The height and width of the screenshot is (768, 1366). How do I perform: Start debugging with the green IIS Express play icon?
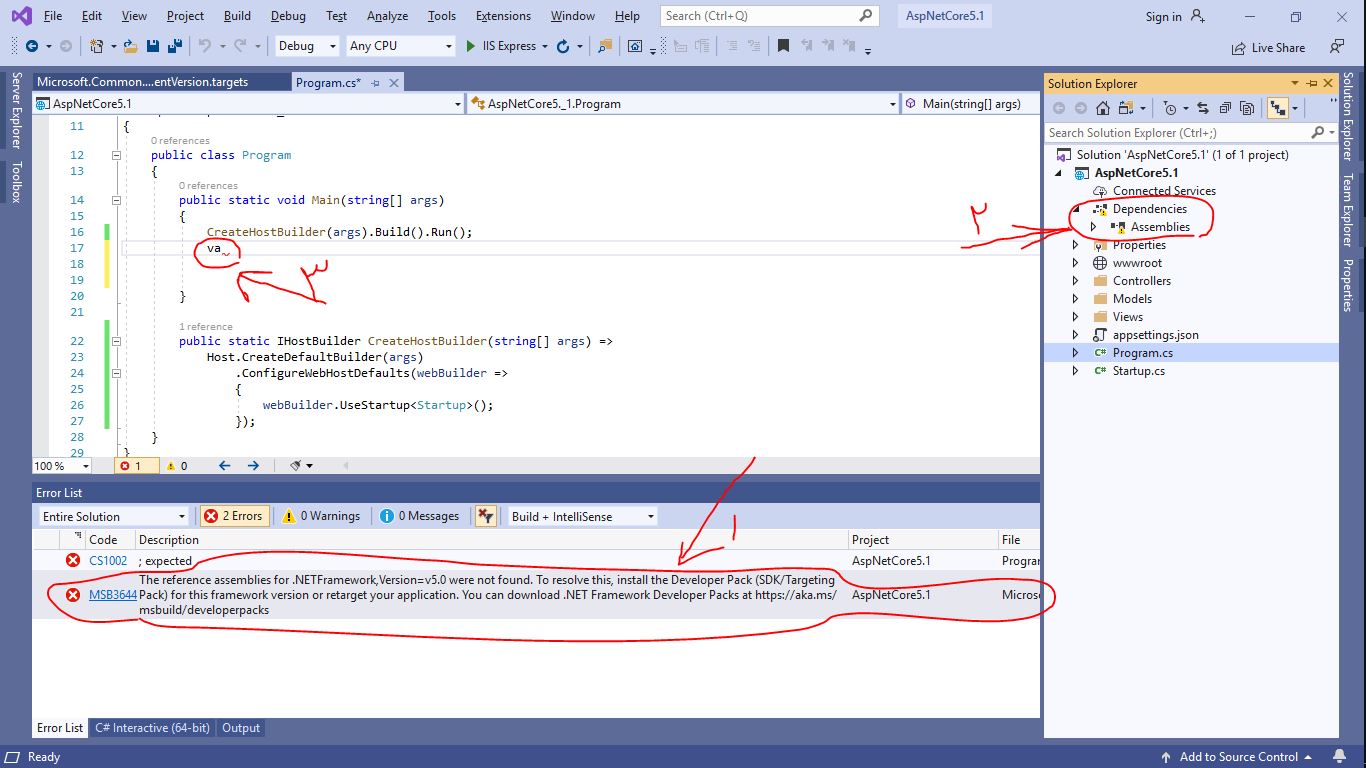tap(470, 46)
